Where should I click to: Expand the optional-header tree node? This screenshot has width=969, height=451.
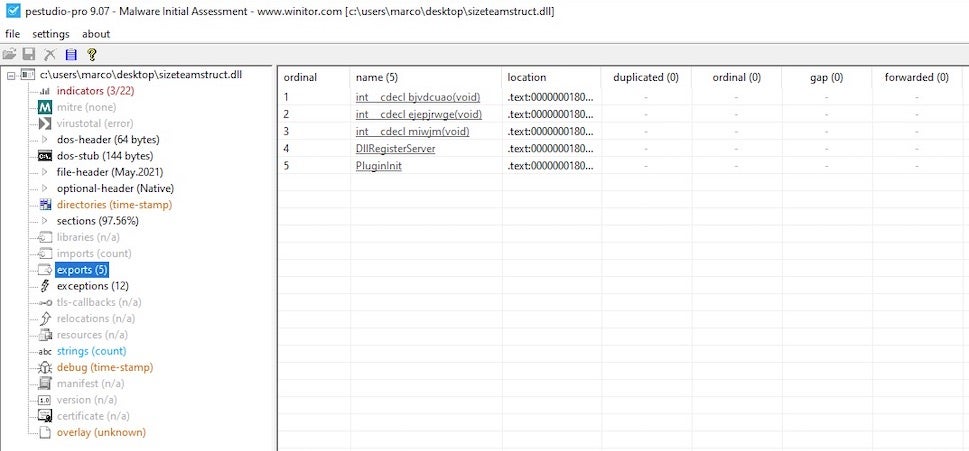click(x=44, y=189)
